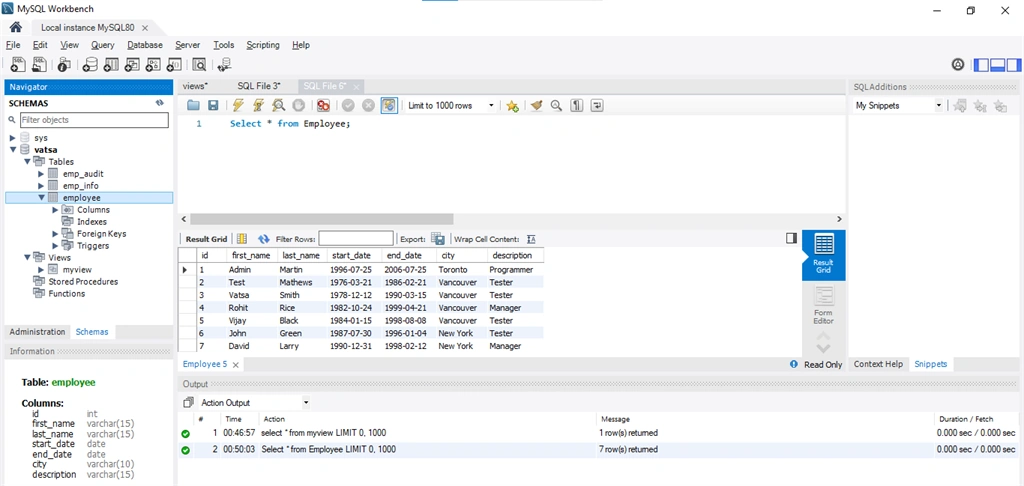Open find panel magnifier in editor toolbar
This screenshot has width=1024, height=486.
coord(556,105)
